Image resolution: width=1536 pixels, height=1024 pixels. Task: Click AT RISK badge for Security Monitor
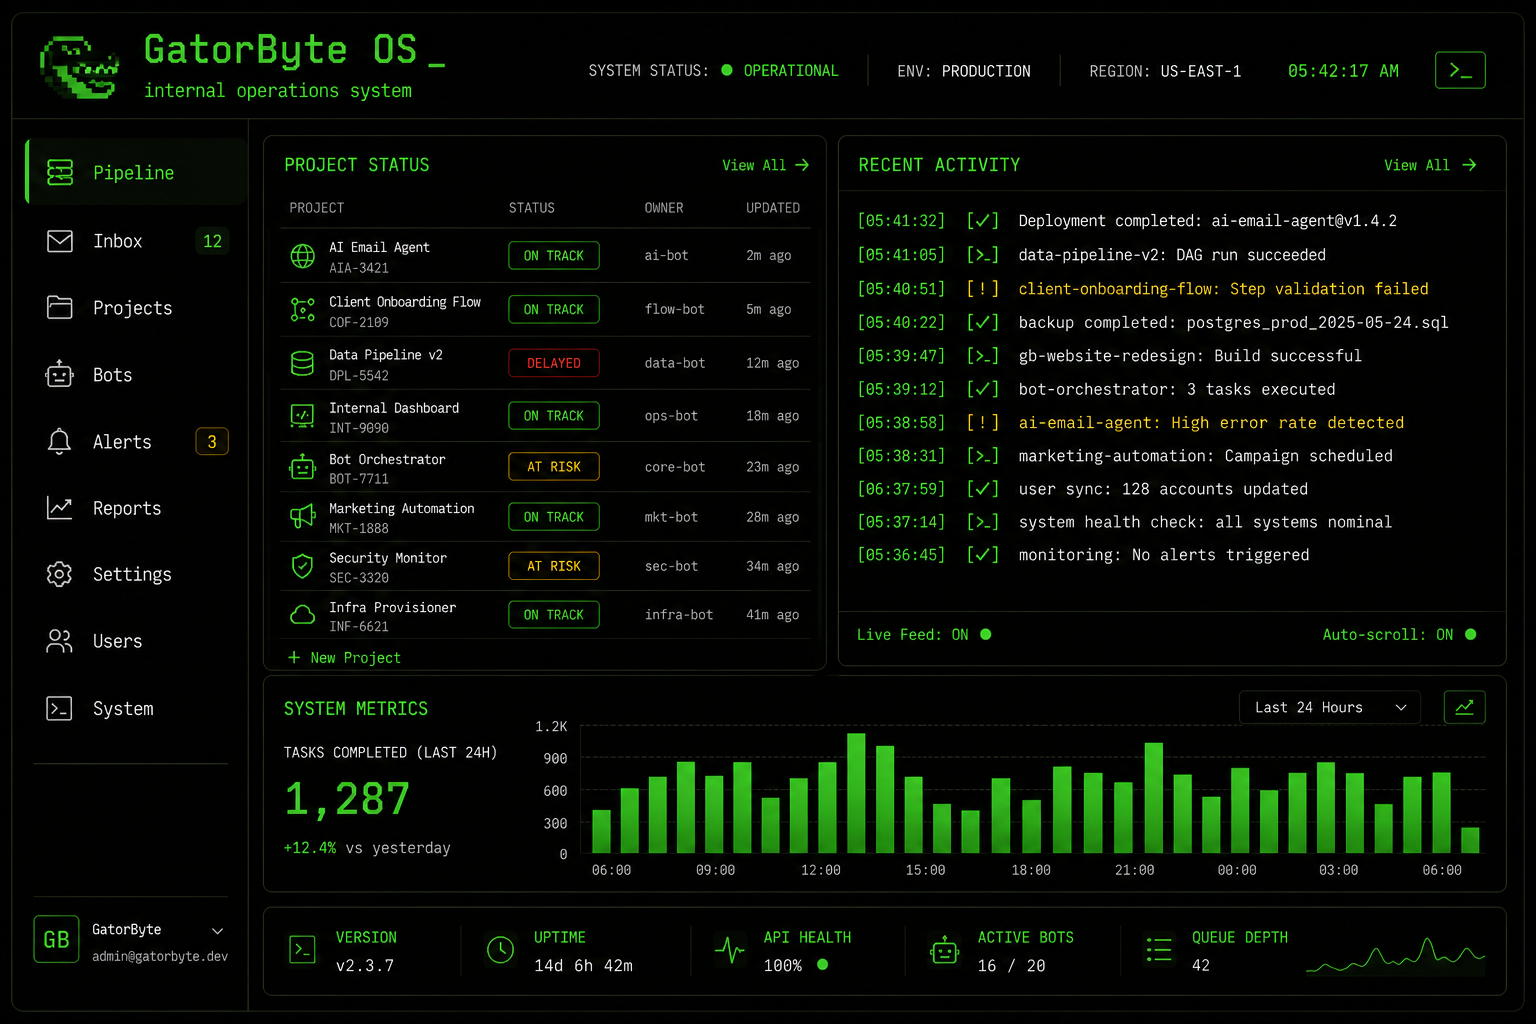pos(554,566)
